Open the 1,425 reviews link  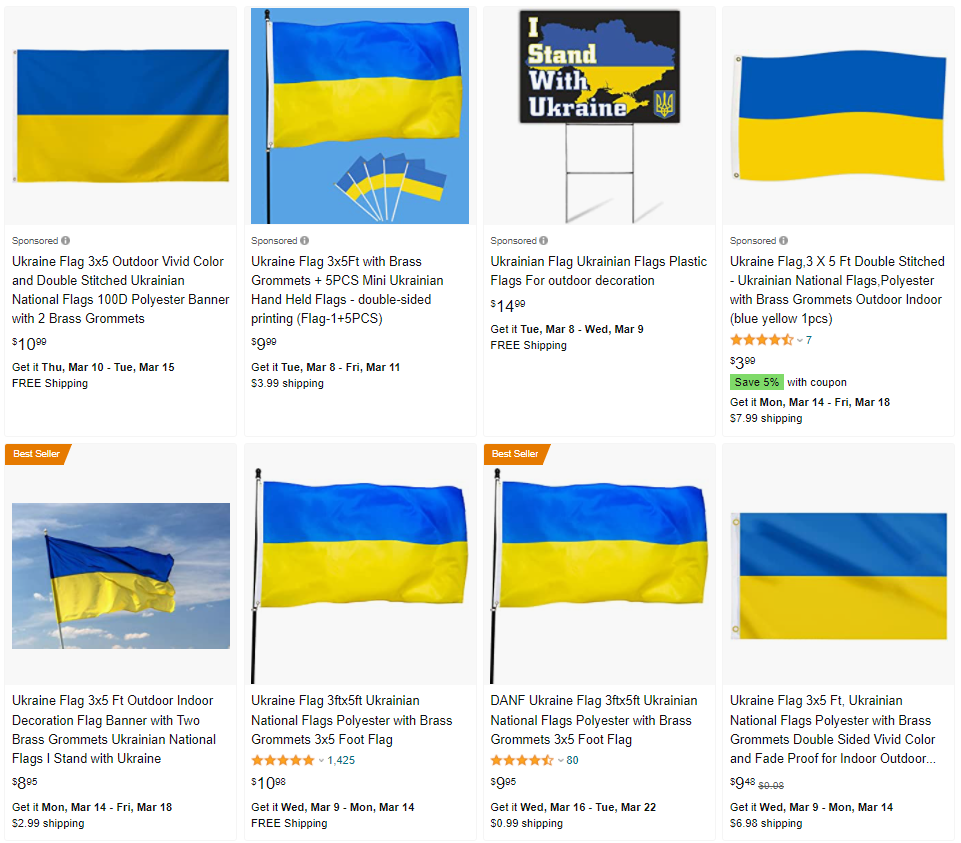click(341, 760)
